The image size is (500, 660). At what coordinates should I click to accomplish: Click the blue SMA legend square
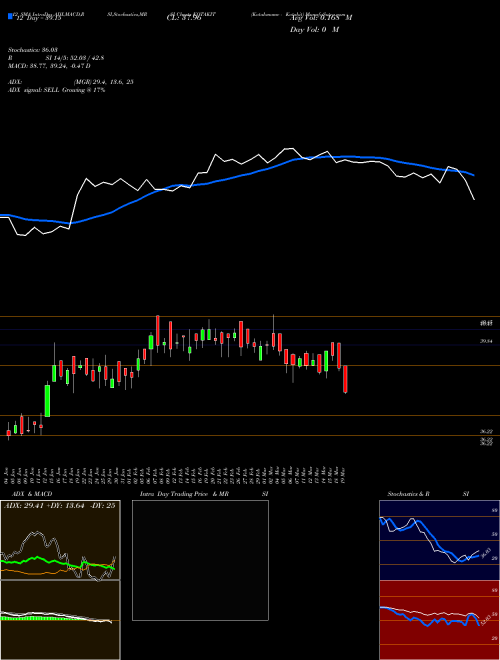pos(10,16)
